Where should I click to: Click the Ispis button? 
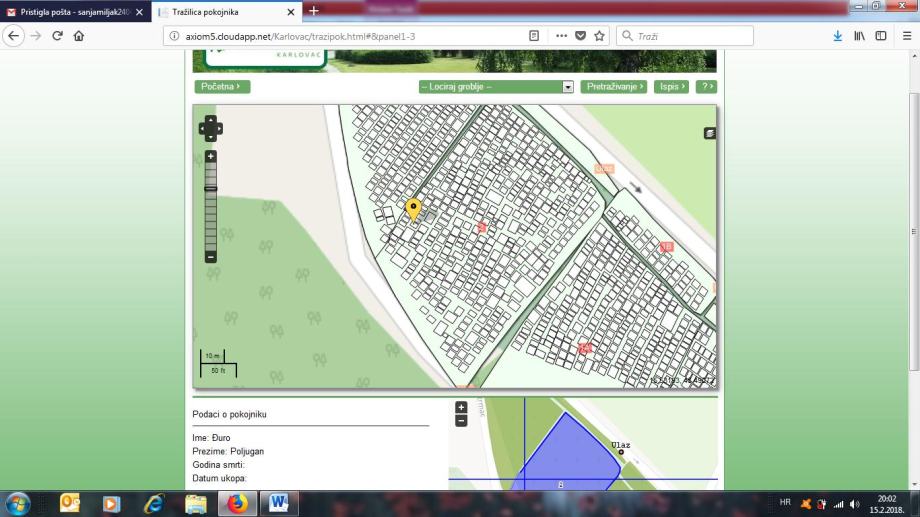pos(671,86)
